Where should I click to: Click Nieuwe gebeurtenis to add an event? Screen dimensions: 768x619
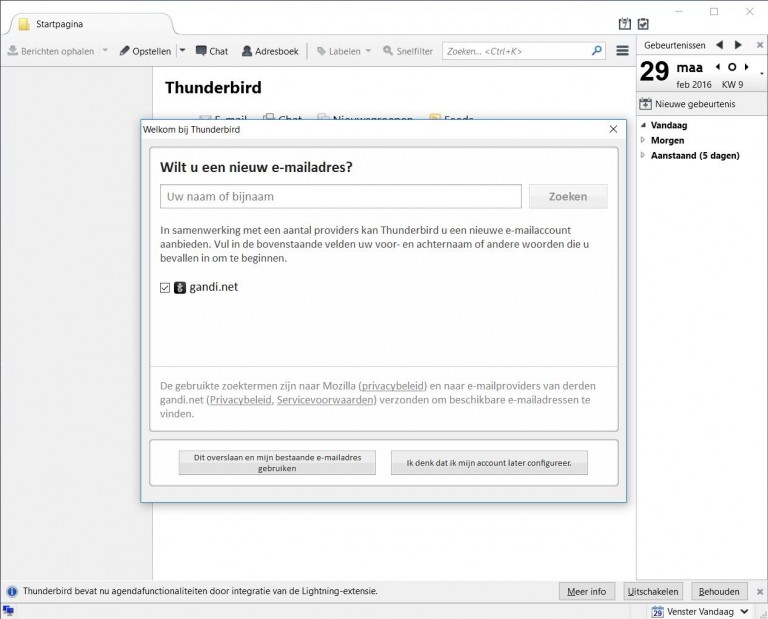pos(688,104)
